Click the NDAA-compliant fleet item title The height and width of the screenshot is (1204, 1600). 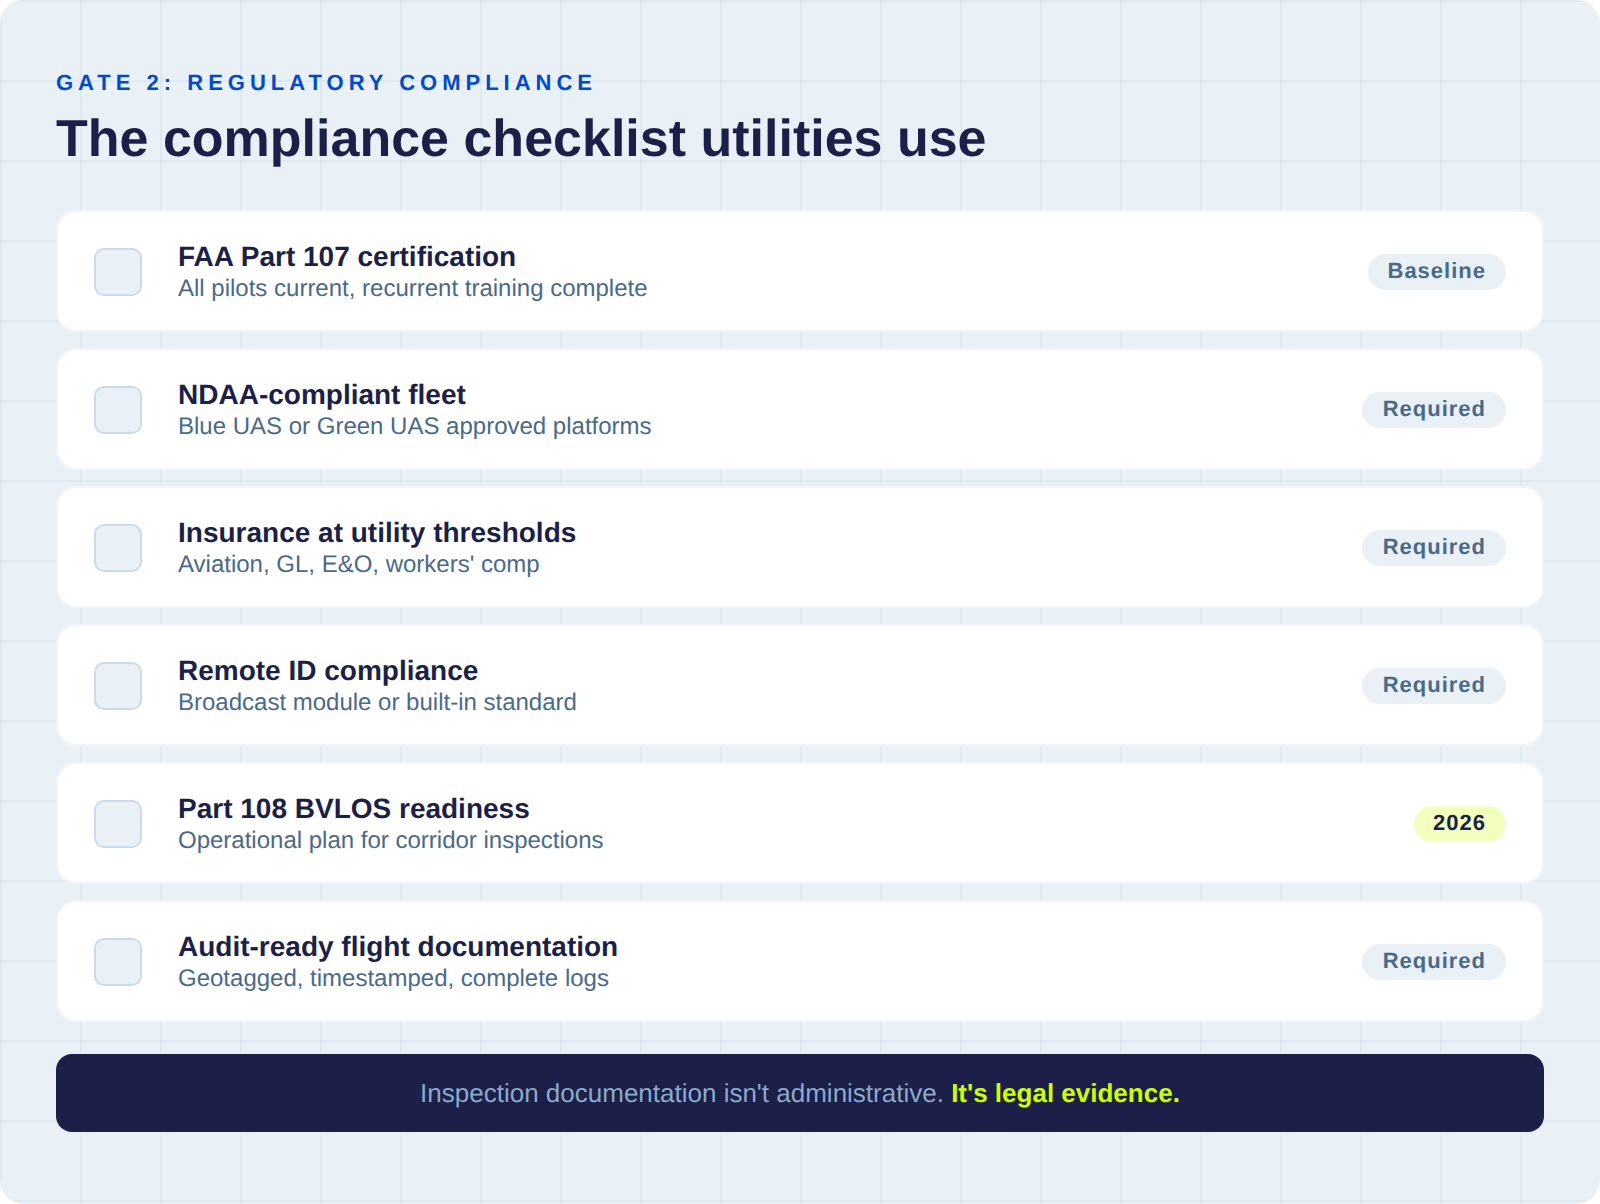click(x=321, y=395)
